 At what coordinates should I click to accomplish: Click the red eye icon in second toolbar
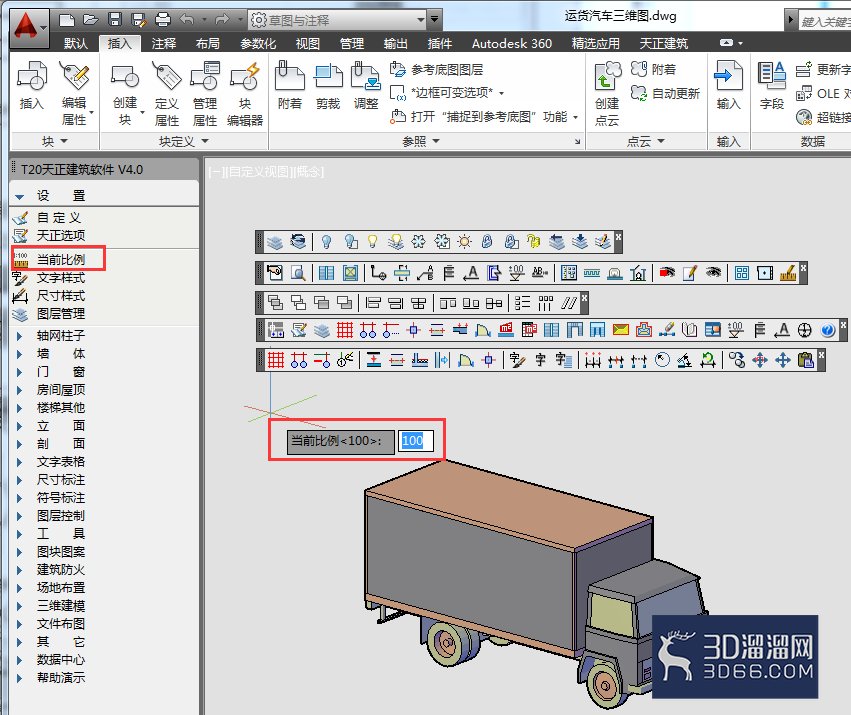pyautogui.click(x=667, y=273)
